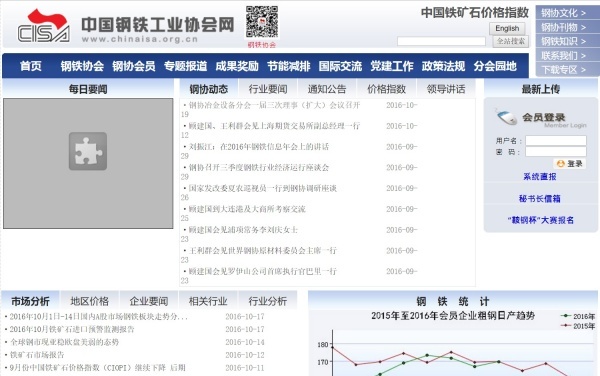Image resolution: width=600 pixels, height=376 pixels.
Task: Open 钢协文化 side link
Action: click(564, 13)
